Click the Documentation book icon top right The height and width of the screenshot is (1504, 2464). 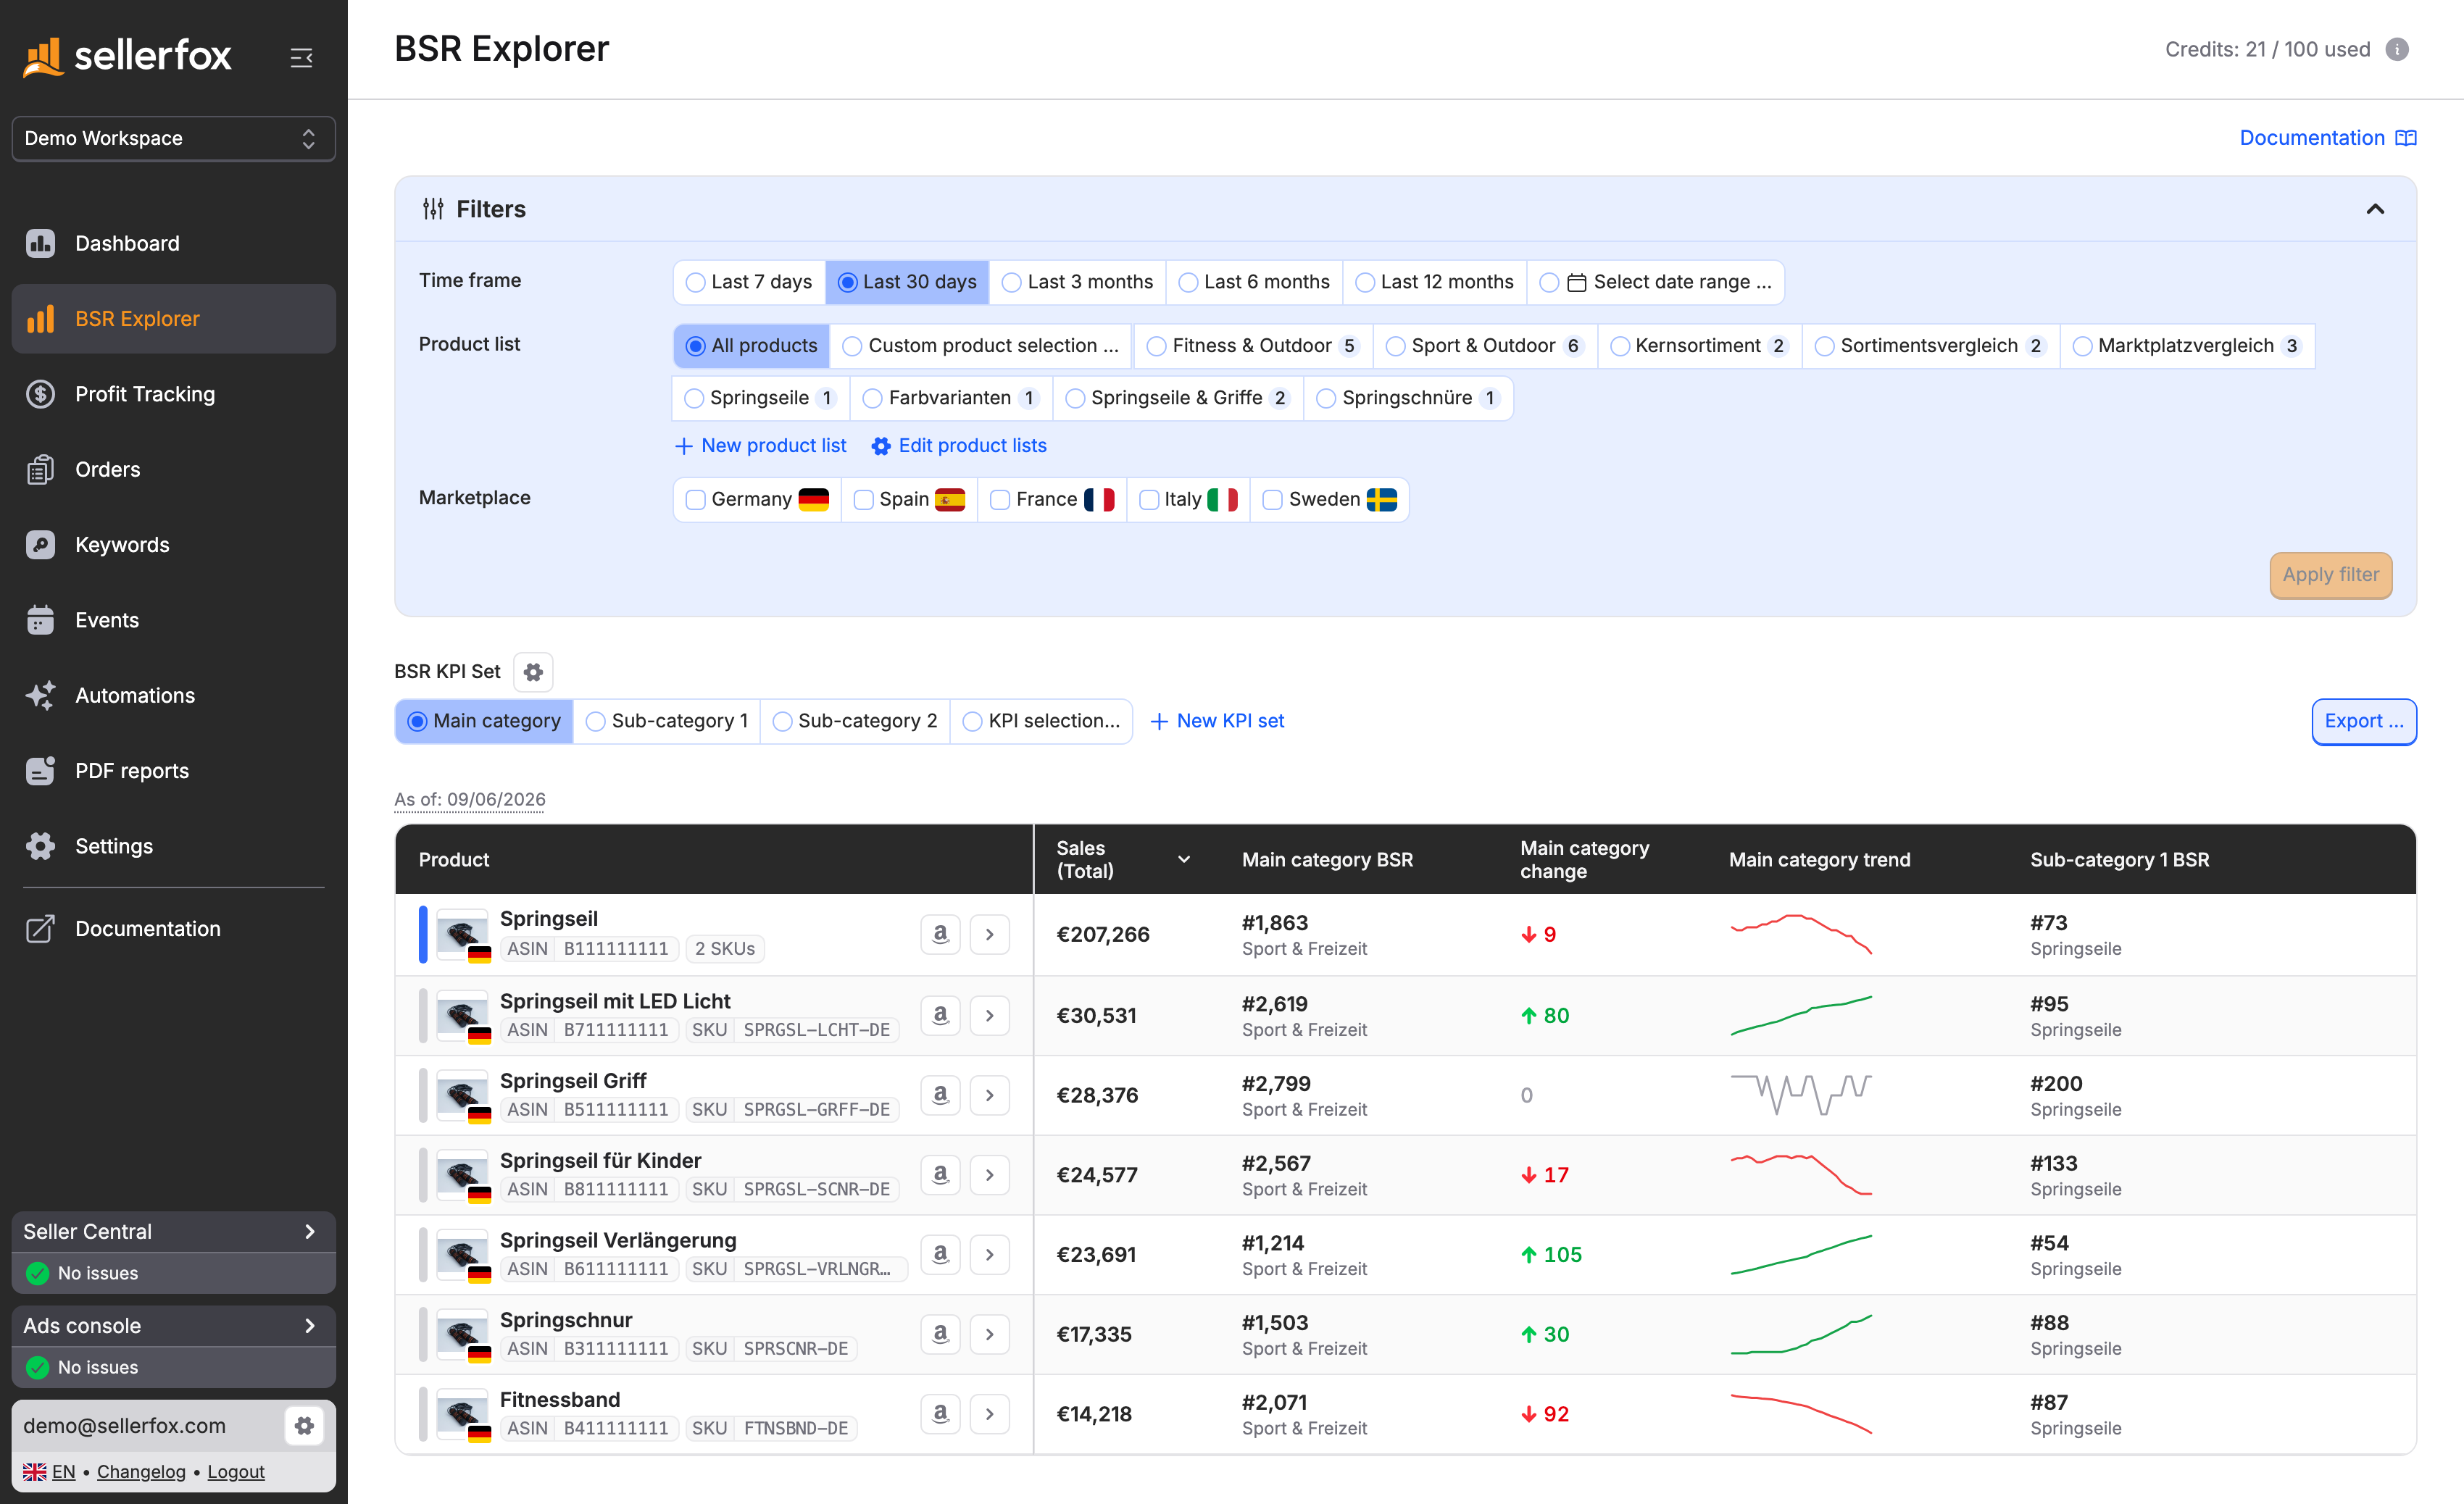2406,138
